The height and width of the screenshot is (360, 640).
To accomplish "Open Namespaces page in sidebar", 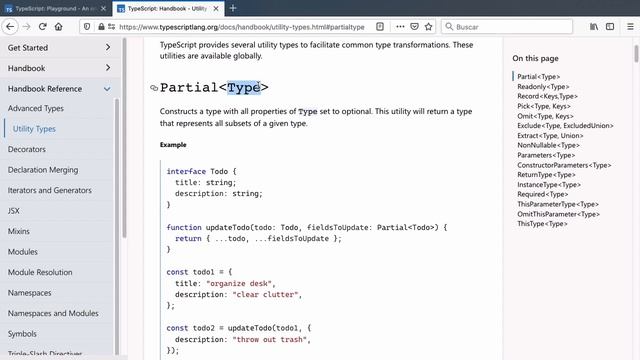I will (x=29, y=293).
